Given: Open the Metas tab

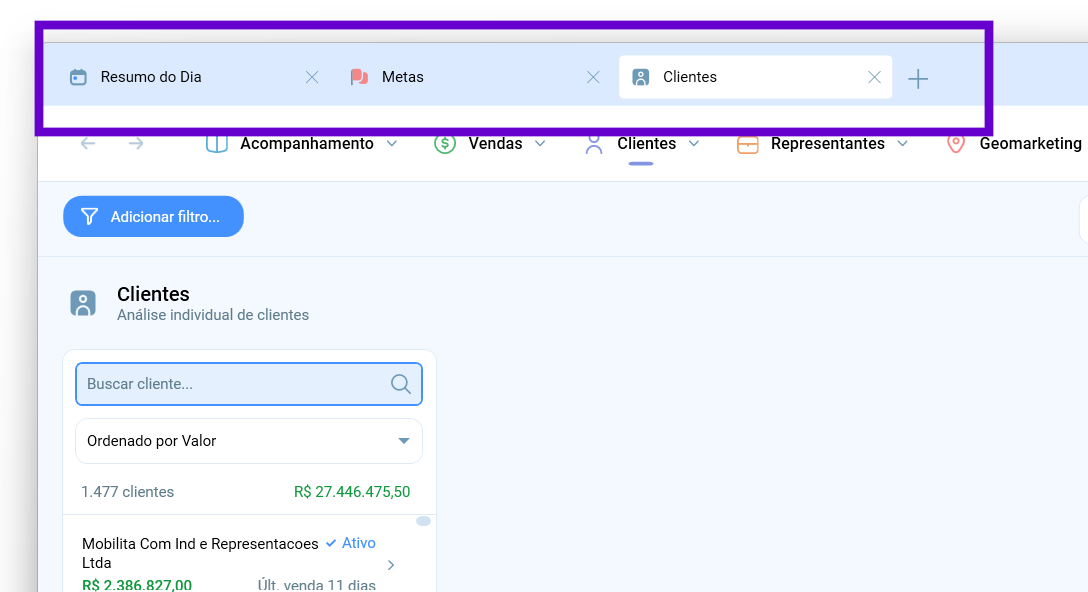Looking at the screenshot, I should [x=402, y=77].
